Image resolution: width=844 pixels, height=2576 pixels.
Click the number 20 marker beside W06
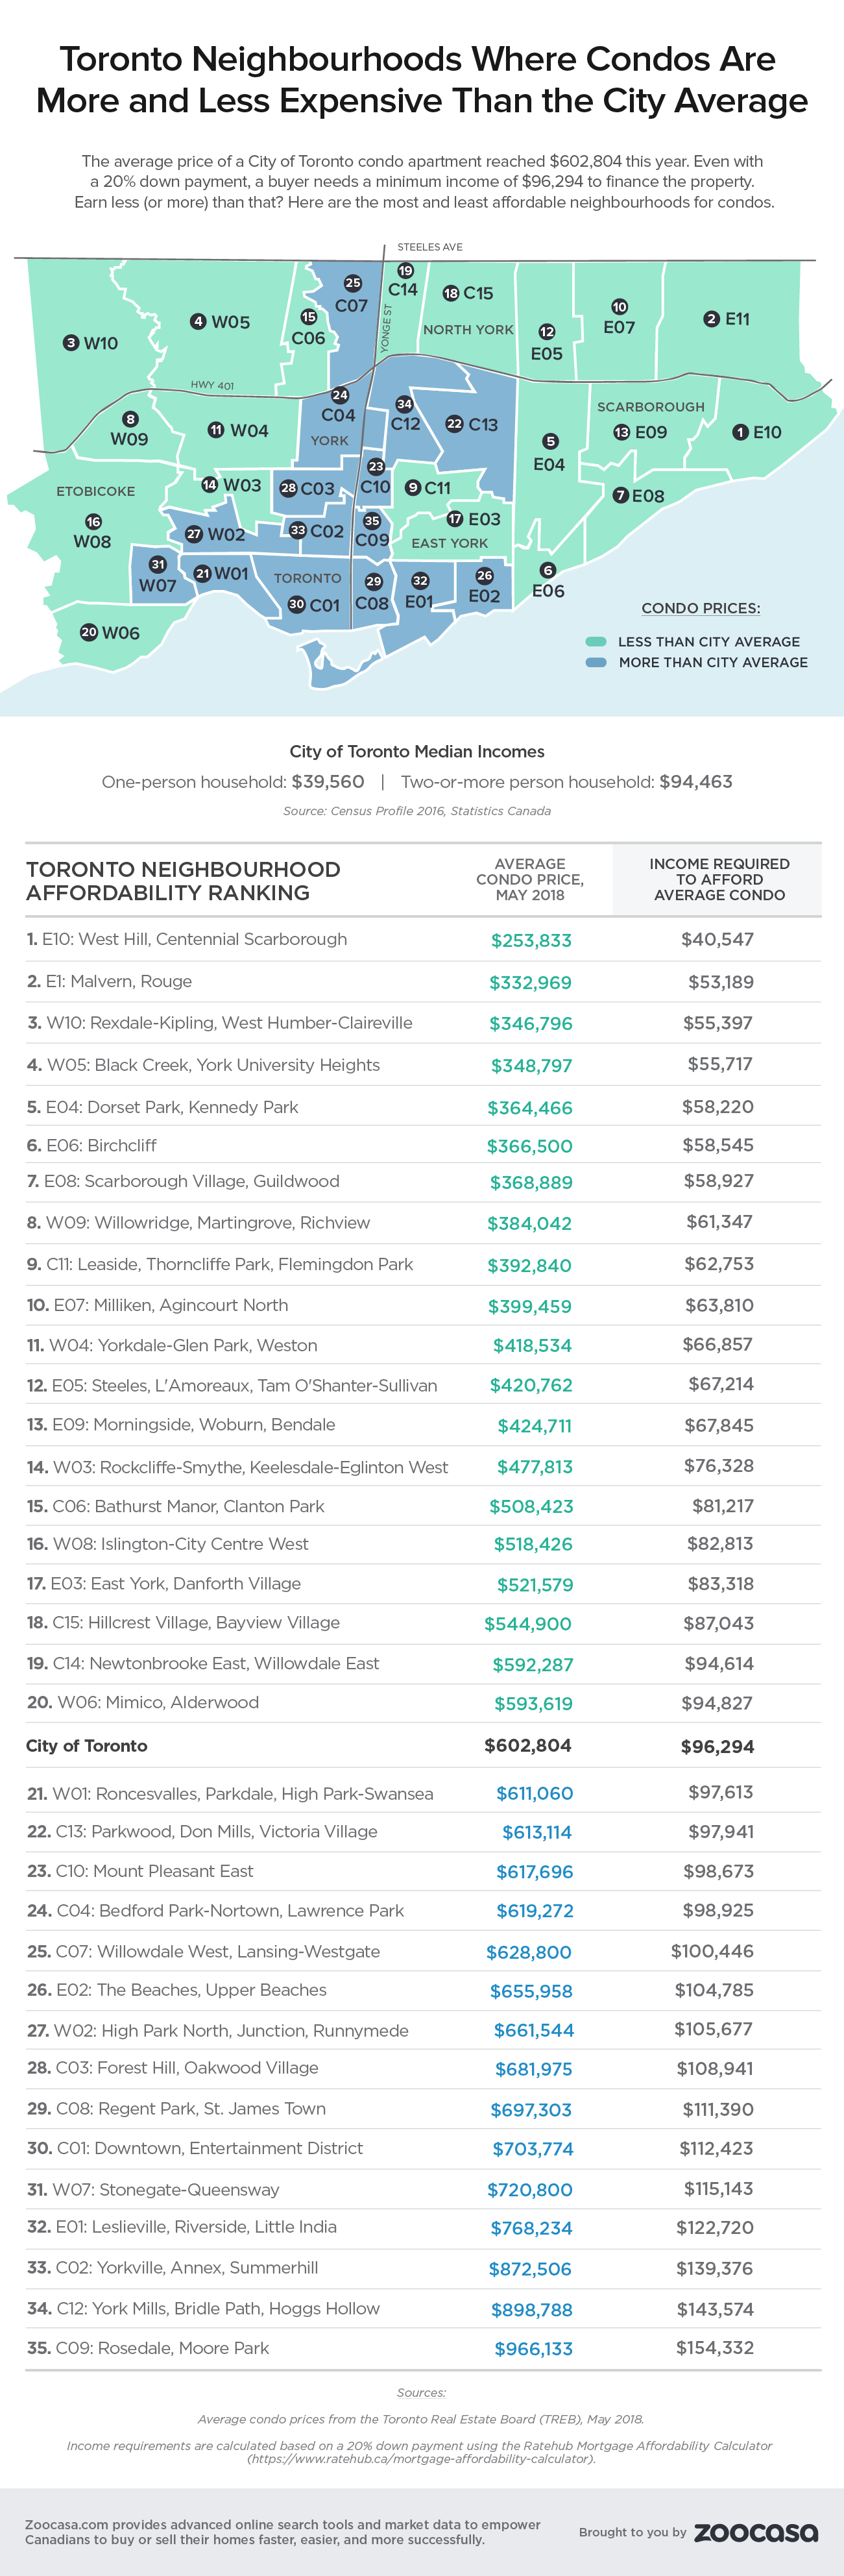pyautogui.click(x=89, y=632)
